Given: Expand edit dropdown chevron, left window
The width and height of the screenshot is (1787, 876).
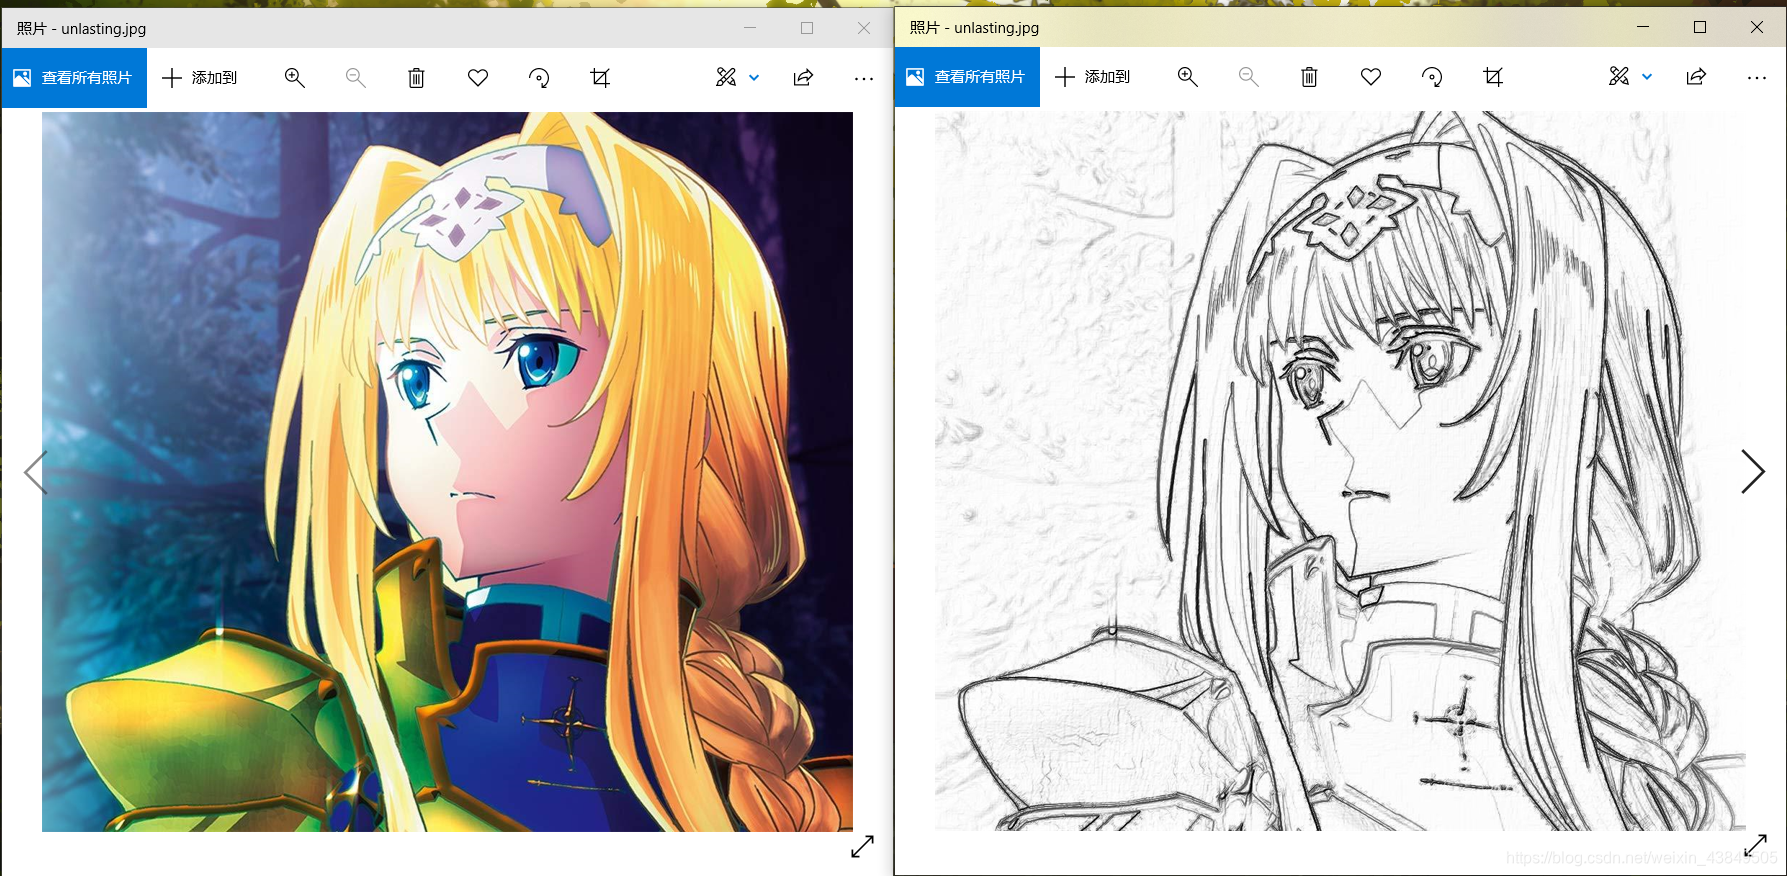Looking at the screenshot, I should (754, 78).
